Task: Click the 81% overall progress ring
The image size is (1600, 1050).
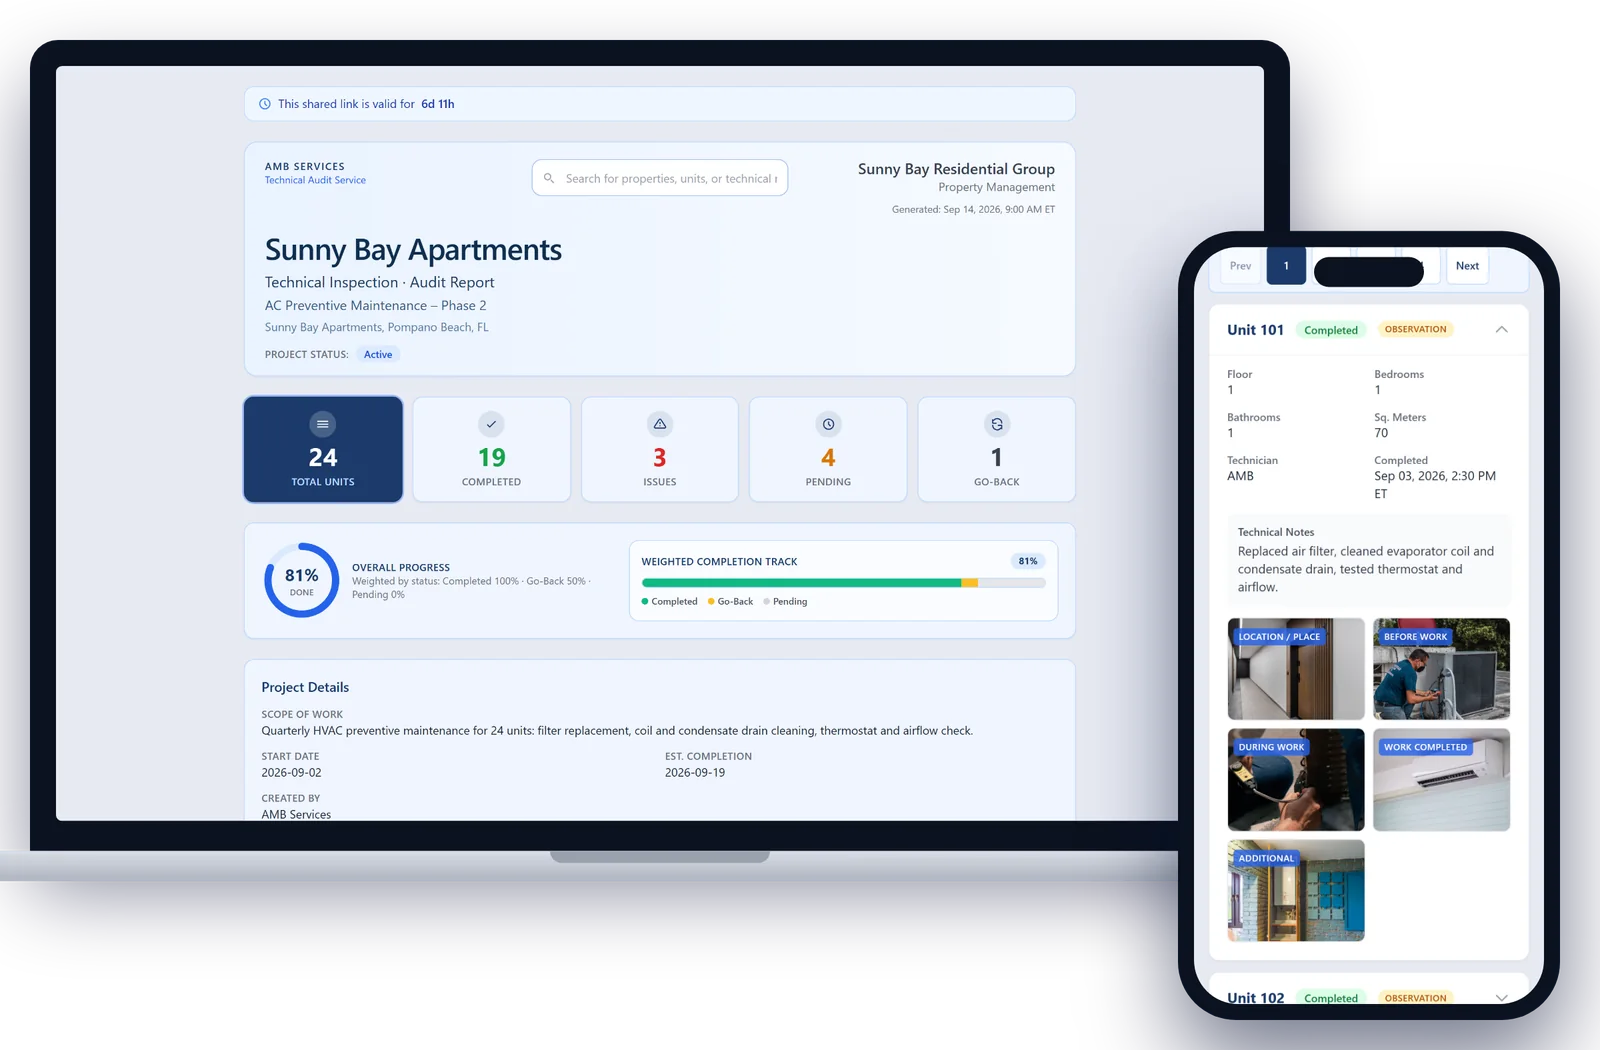Action: point(301,580)
